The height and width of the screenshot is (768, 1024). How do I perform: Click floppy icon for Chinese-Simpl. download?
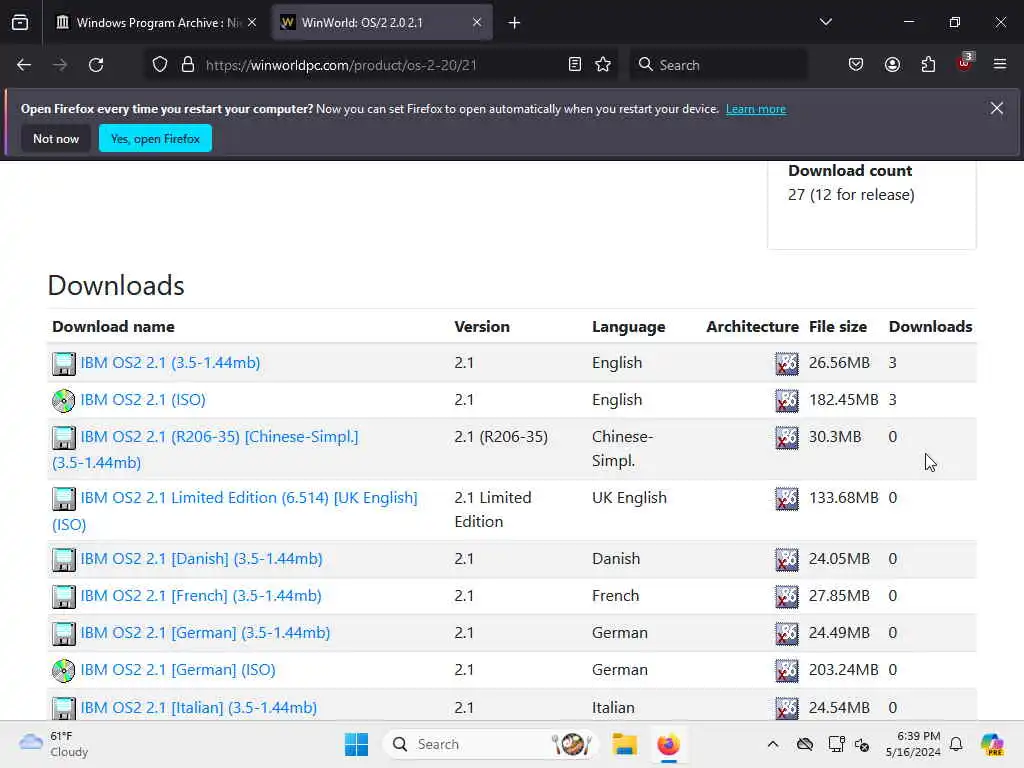[64, 438]
